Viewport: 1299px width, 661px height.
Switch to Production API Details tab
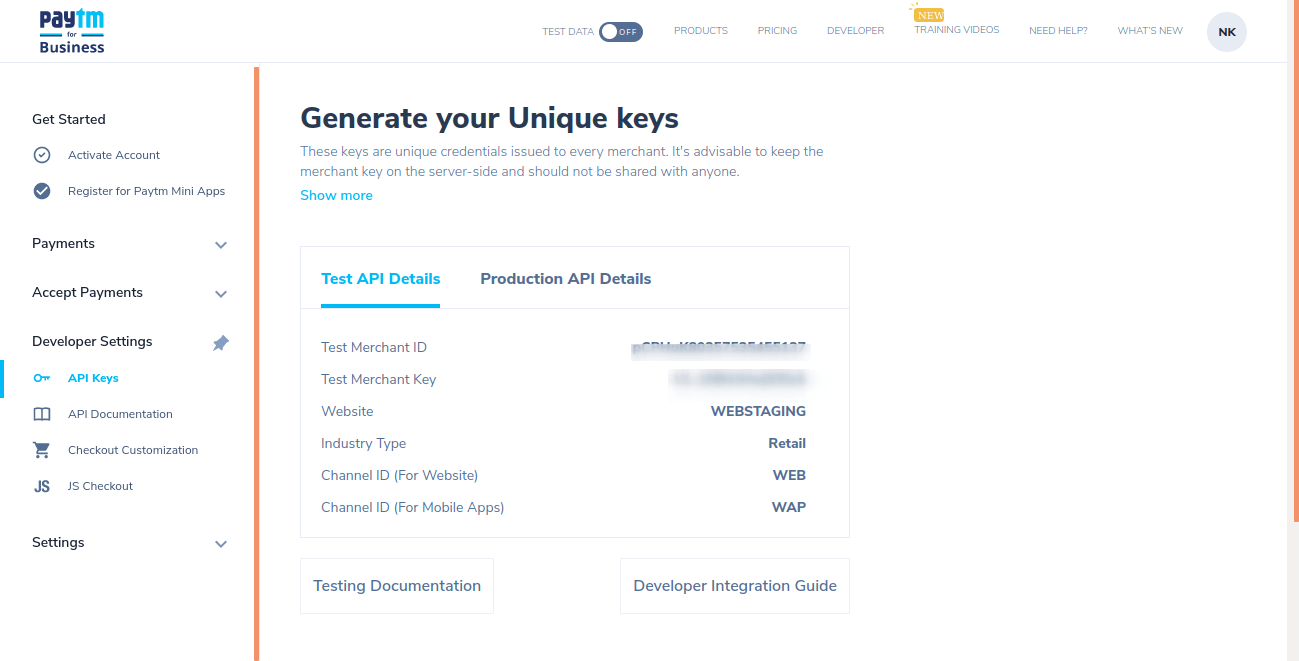(566, 279)
